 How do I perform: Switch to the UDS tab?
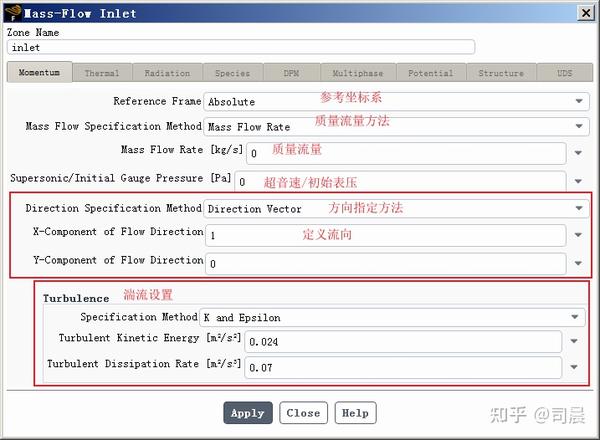(x=564, y=73)
